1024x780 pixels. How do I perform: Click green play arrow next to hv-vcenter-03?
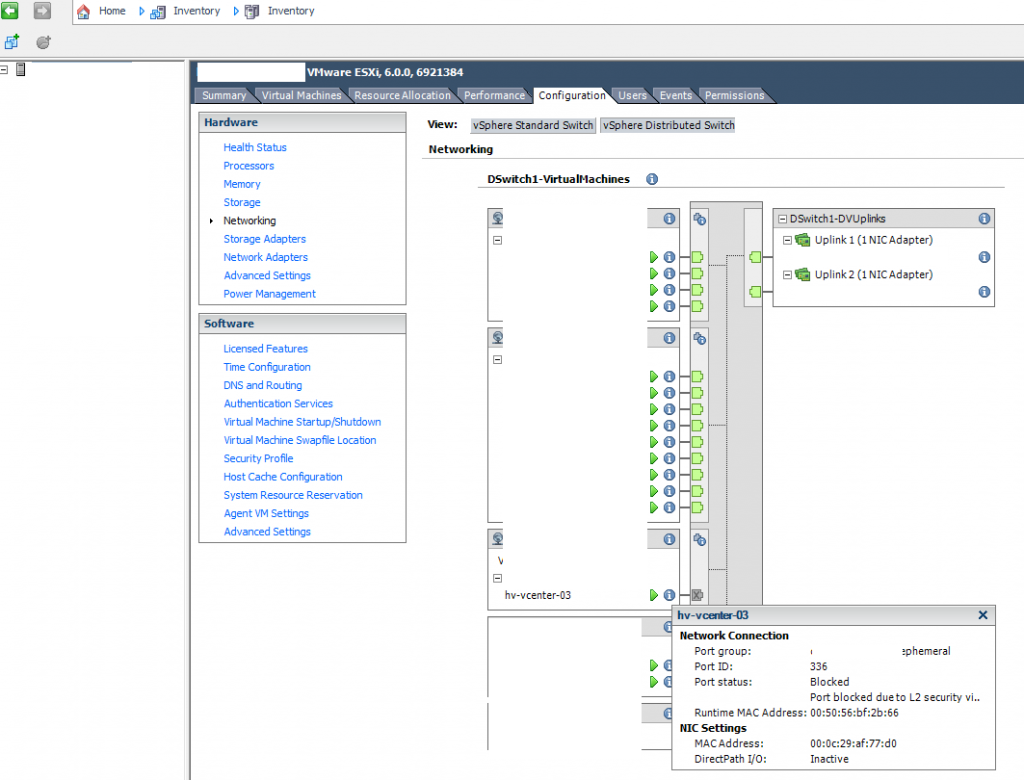click(x=654, y=595)
